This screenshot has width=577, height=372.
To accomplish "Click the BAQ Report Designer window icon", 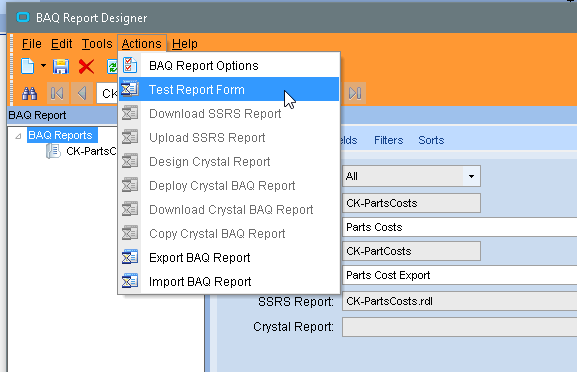I will pyautogui.click(x=23, y=17).
